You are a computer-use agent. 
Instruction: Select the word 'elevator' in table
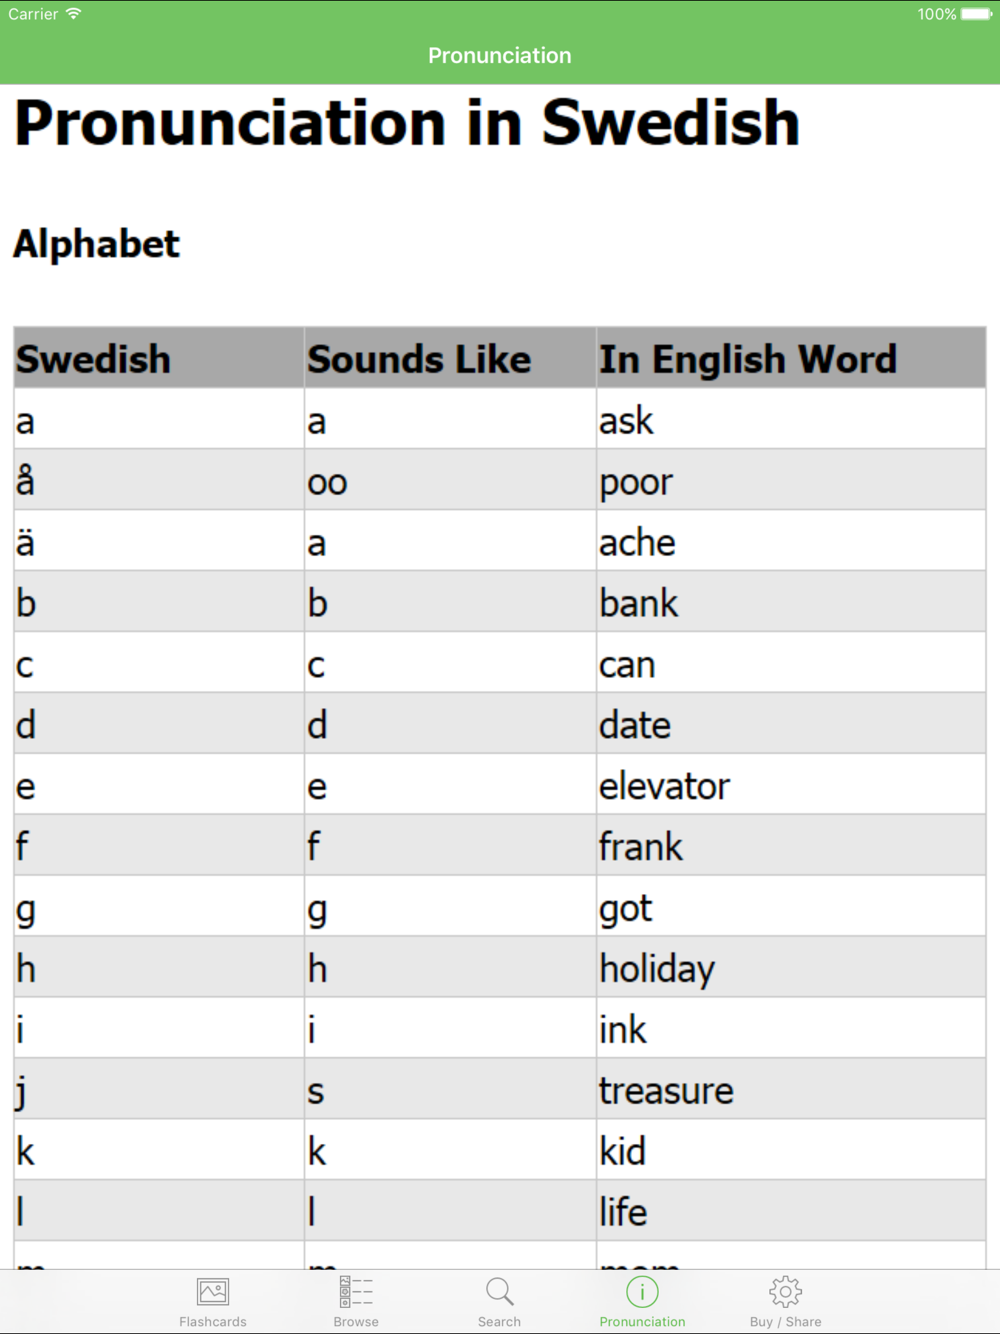pos(664,786)
